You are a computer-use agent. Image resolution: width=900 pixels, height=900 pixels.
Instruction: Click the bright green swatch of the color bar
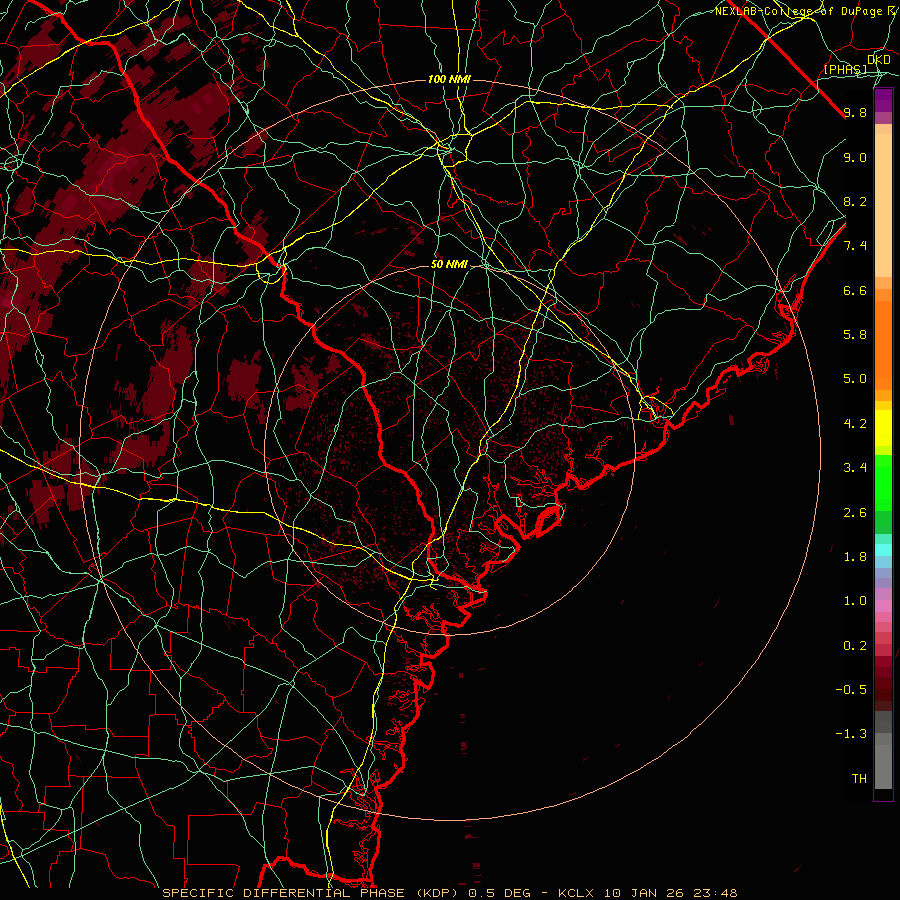pos(883,482)
